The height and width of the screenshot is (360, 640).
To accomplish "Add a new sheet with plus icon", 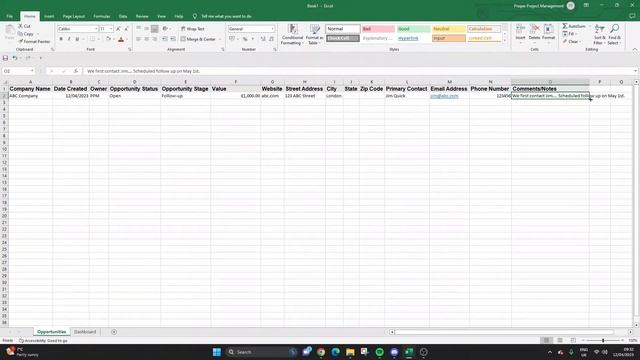I will [114, 332].
